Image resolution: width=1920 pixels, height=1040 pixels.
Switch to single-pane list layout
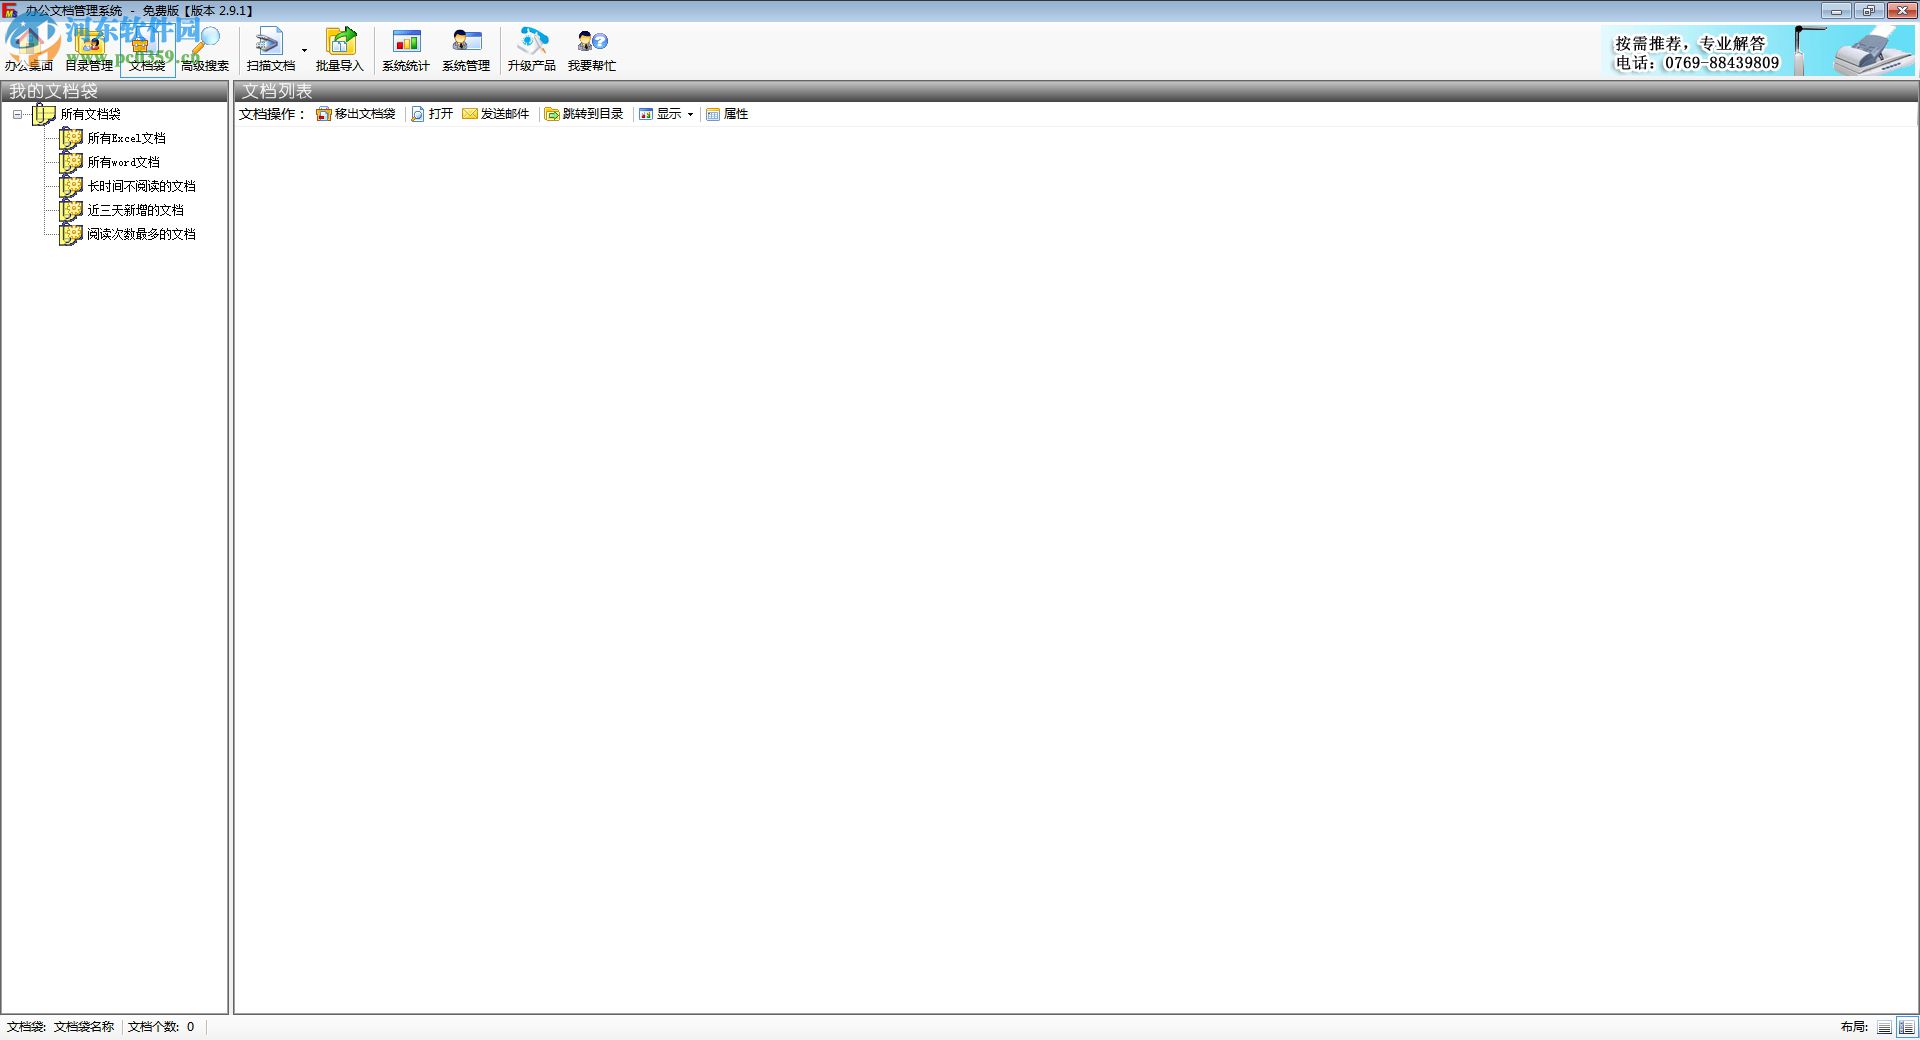(1884, 1027)
